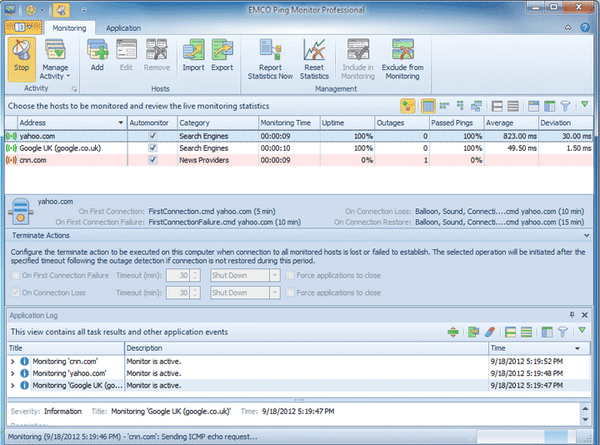Switch to the Application tab
Screen dimensions: 600x445
pyautogui.click(x=123, y=29)
